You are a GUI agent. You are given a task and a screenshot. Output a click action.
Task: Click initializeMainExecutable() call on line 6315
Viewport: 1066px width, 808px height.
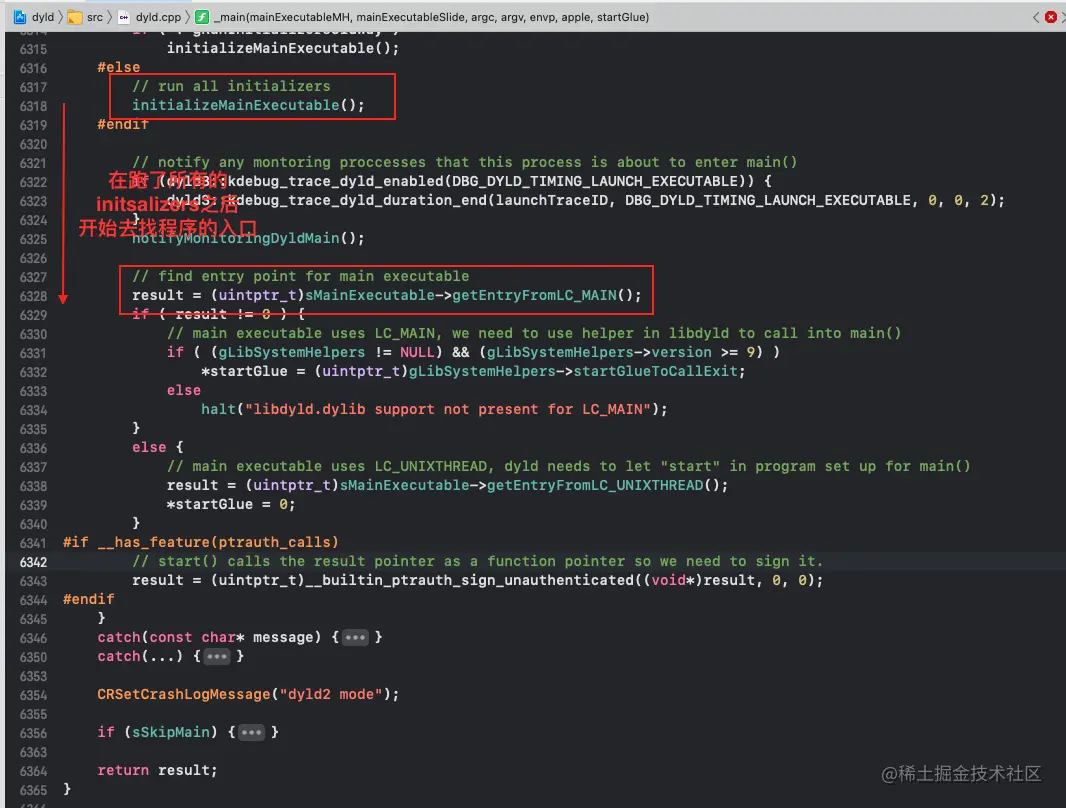tap(283, 48)
